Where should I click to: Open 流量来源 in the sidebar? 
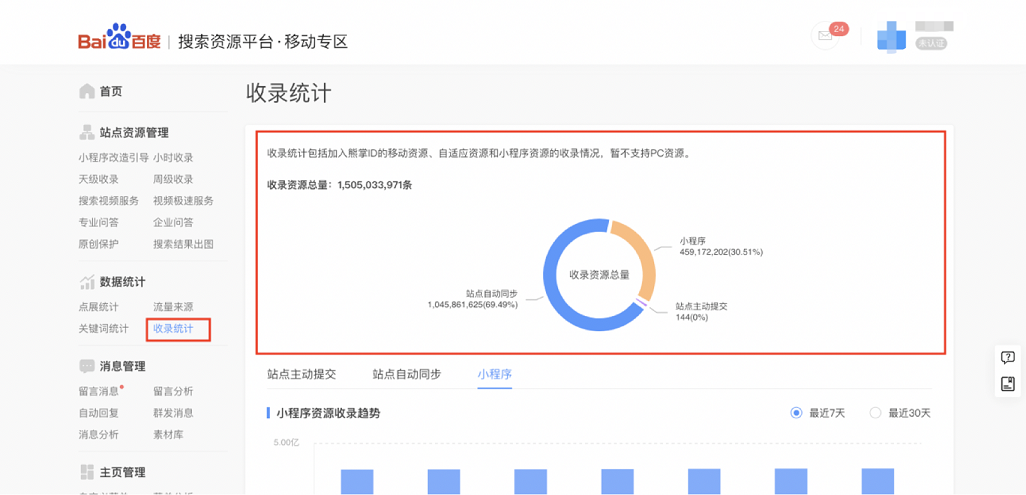pos(173,307)
